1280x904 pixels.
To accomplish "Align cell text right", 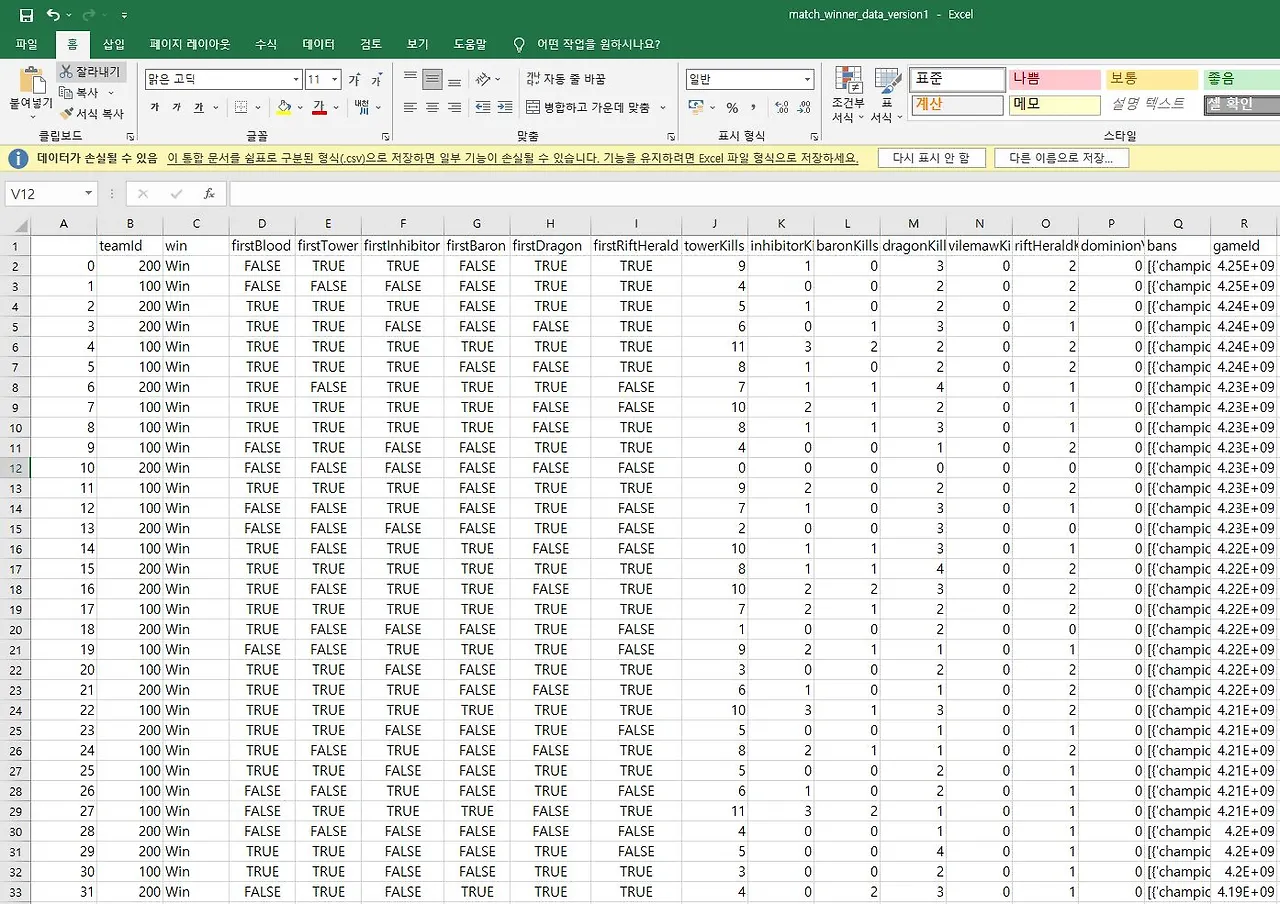I will coord(454,107).
